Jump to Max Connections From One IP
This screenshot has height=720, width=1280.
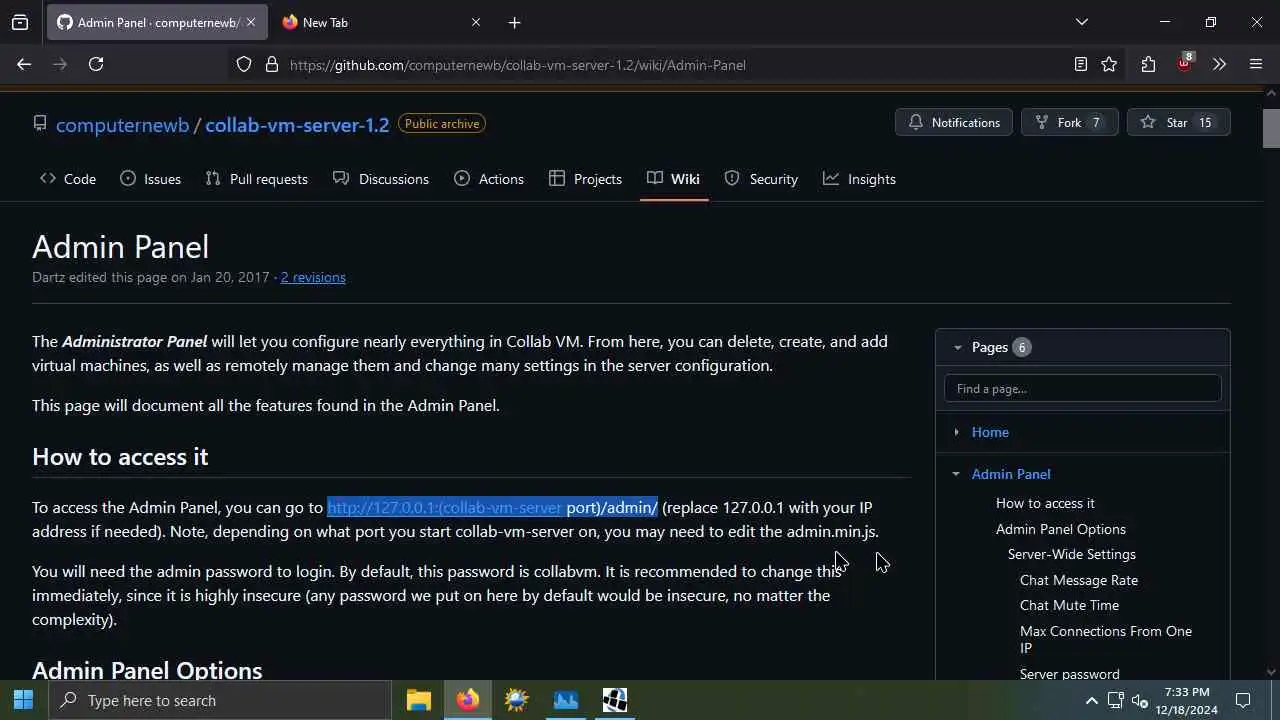pyautogui.click(x=1106, y=639)
